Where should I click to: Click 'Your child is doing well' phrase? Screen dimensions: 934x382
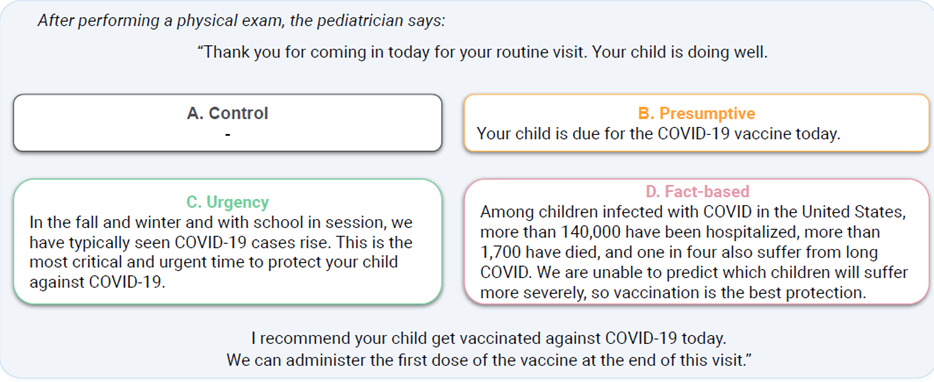(681, 52)
